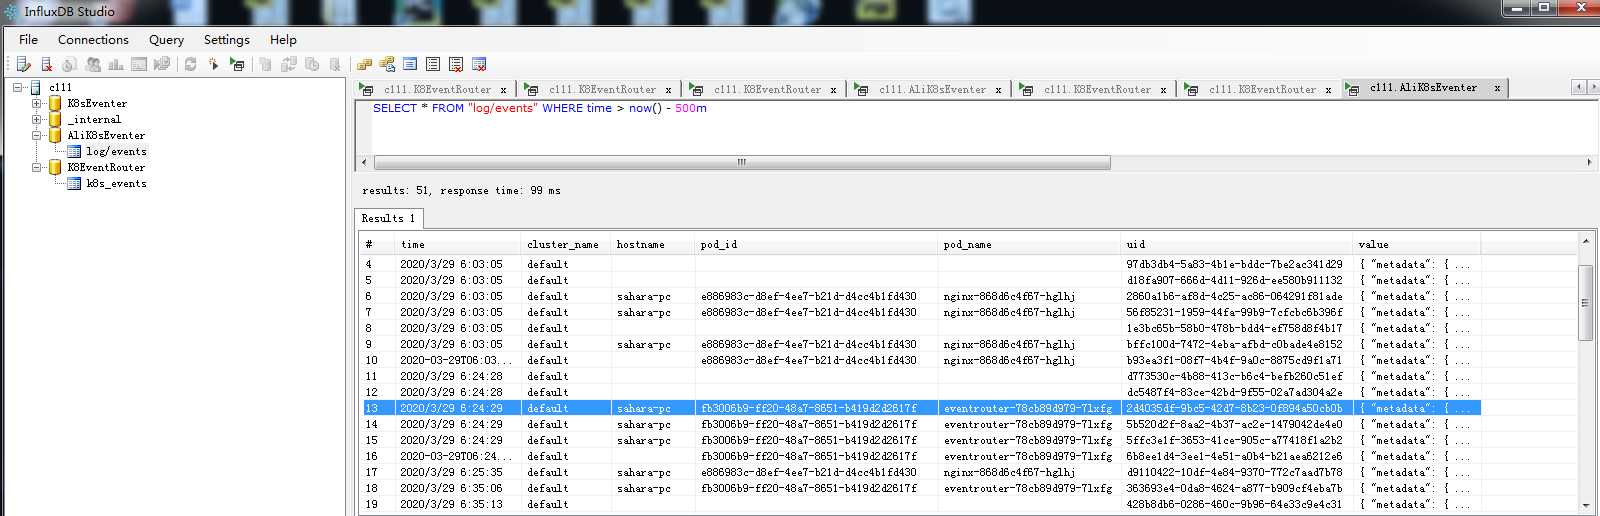Screen dimensions: 1600x516
Task: Click the results grid scroll up arrow
Action: click(1586, 241)
